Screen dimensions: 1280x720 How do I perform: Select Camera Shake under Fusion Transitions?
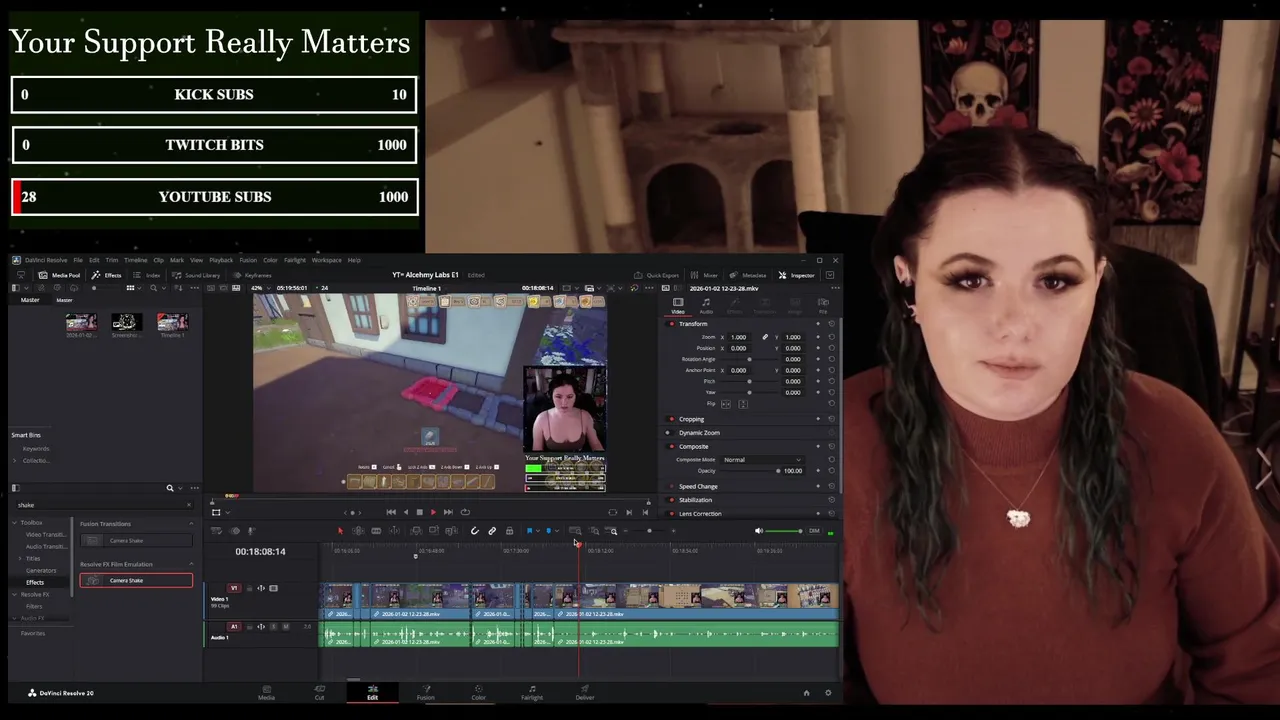136,540
